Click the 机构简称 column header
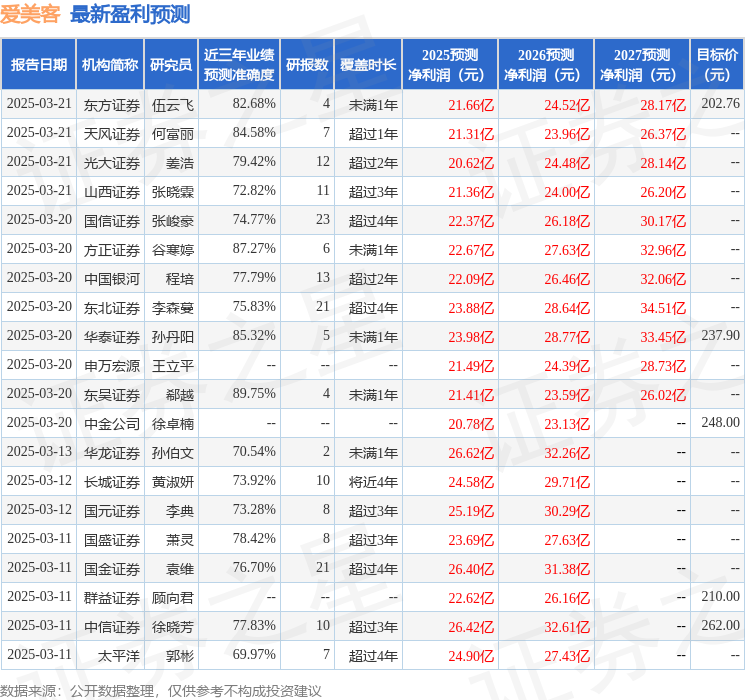 pos(110,65)
